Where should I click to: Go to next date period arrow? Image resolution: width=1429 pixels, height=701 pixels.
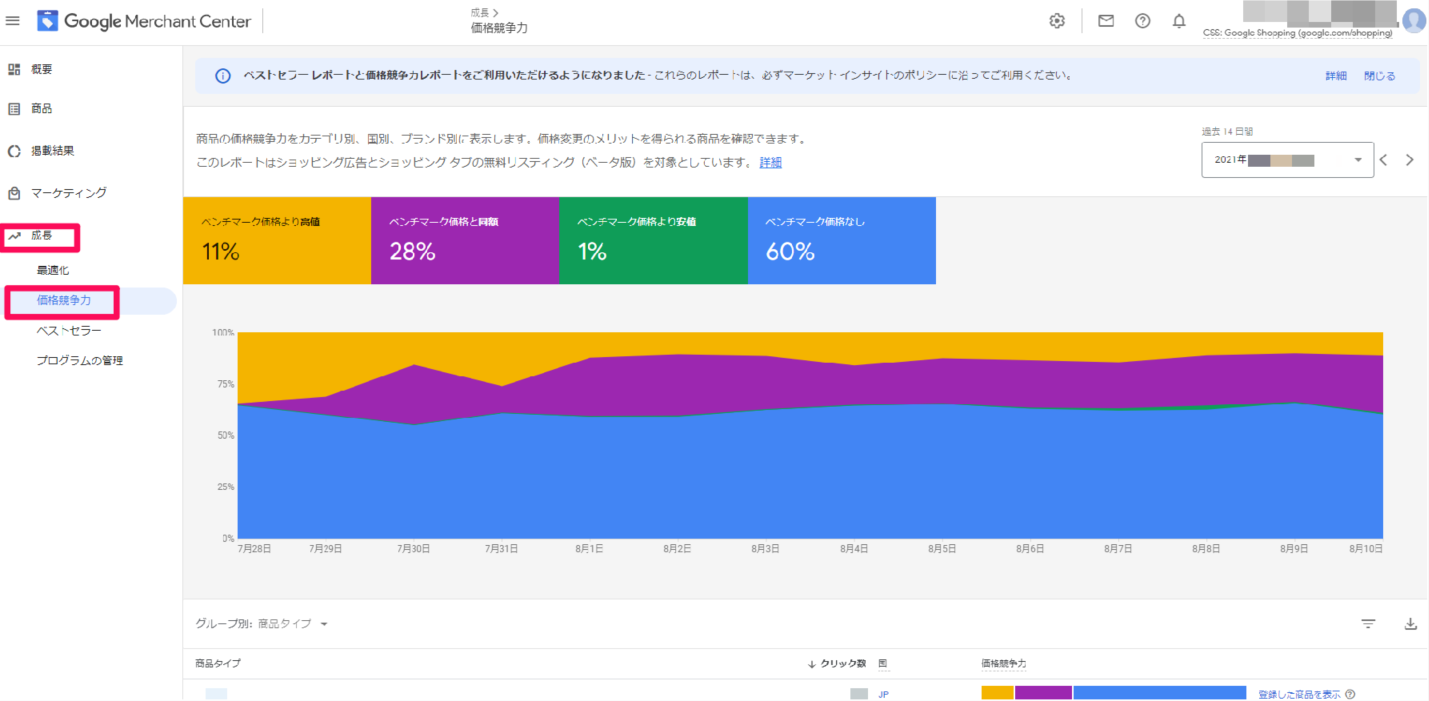1410,160
